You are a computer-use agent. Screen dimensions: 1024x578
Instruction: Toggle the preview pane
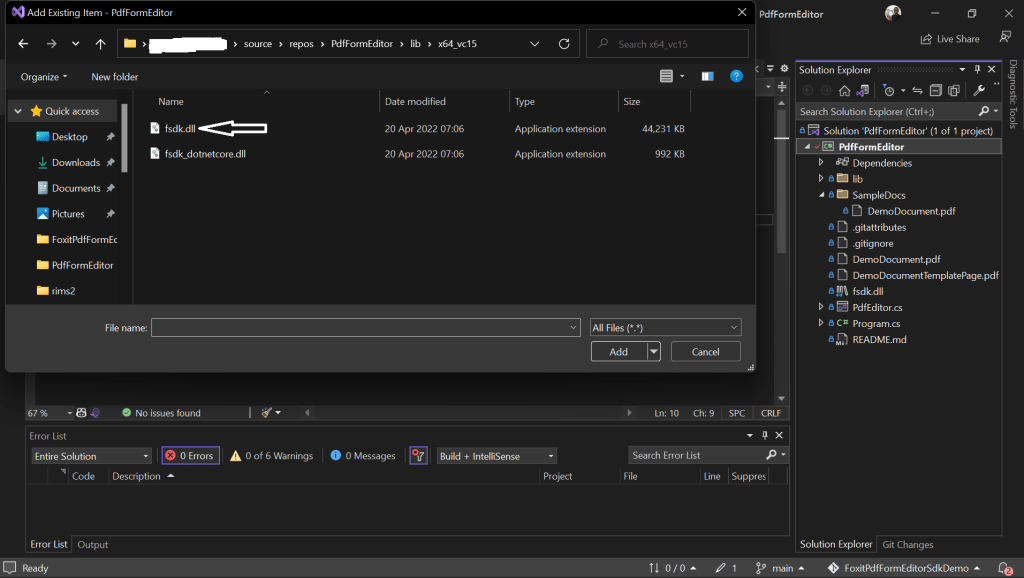click(707, 76)
